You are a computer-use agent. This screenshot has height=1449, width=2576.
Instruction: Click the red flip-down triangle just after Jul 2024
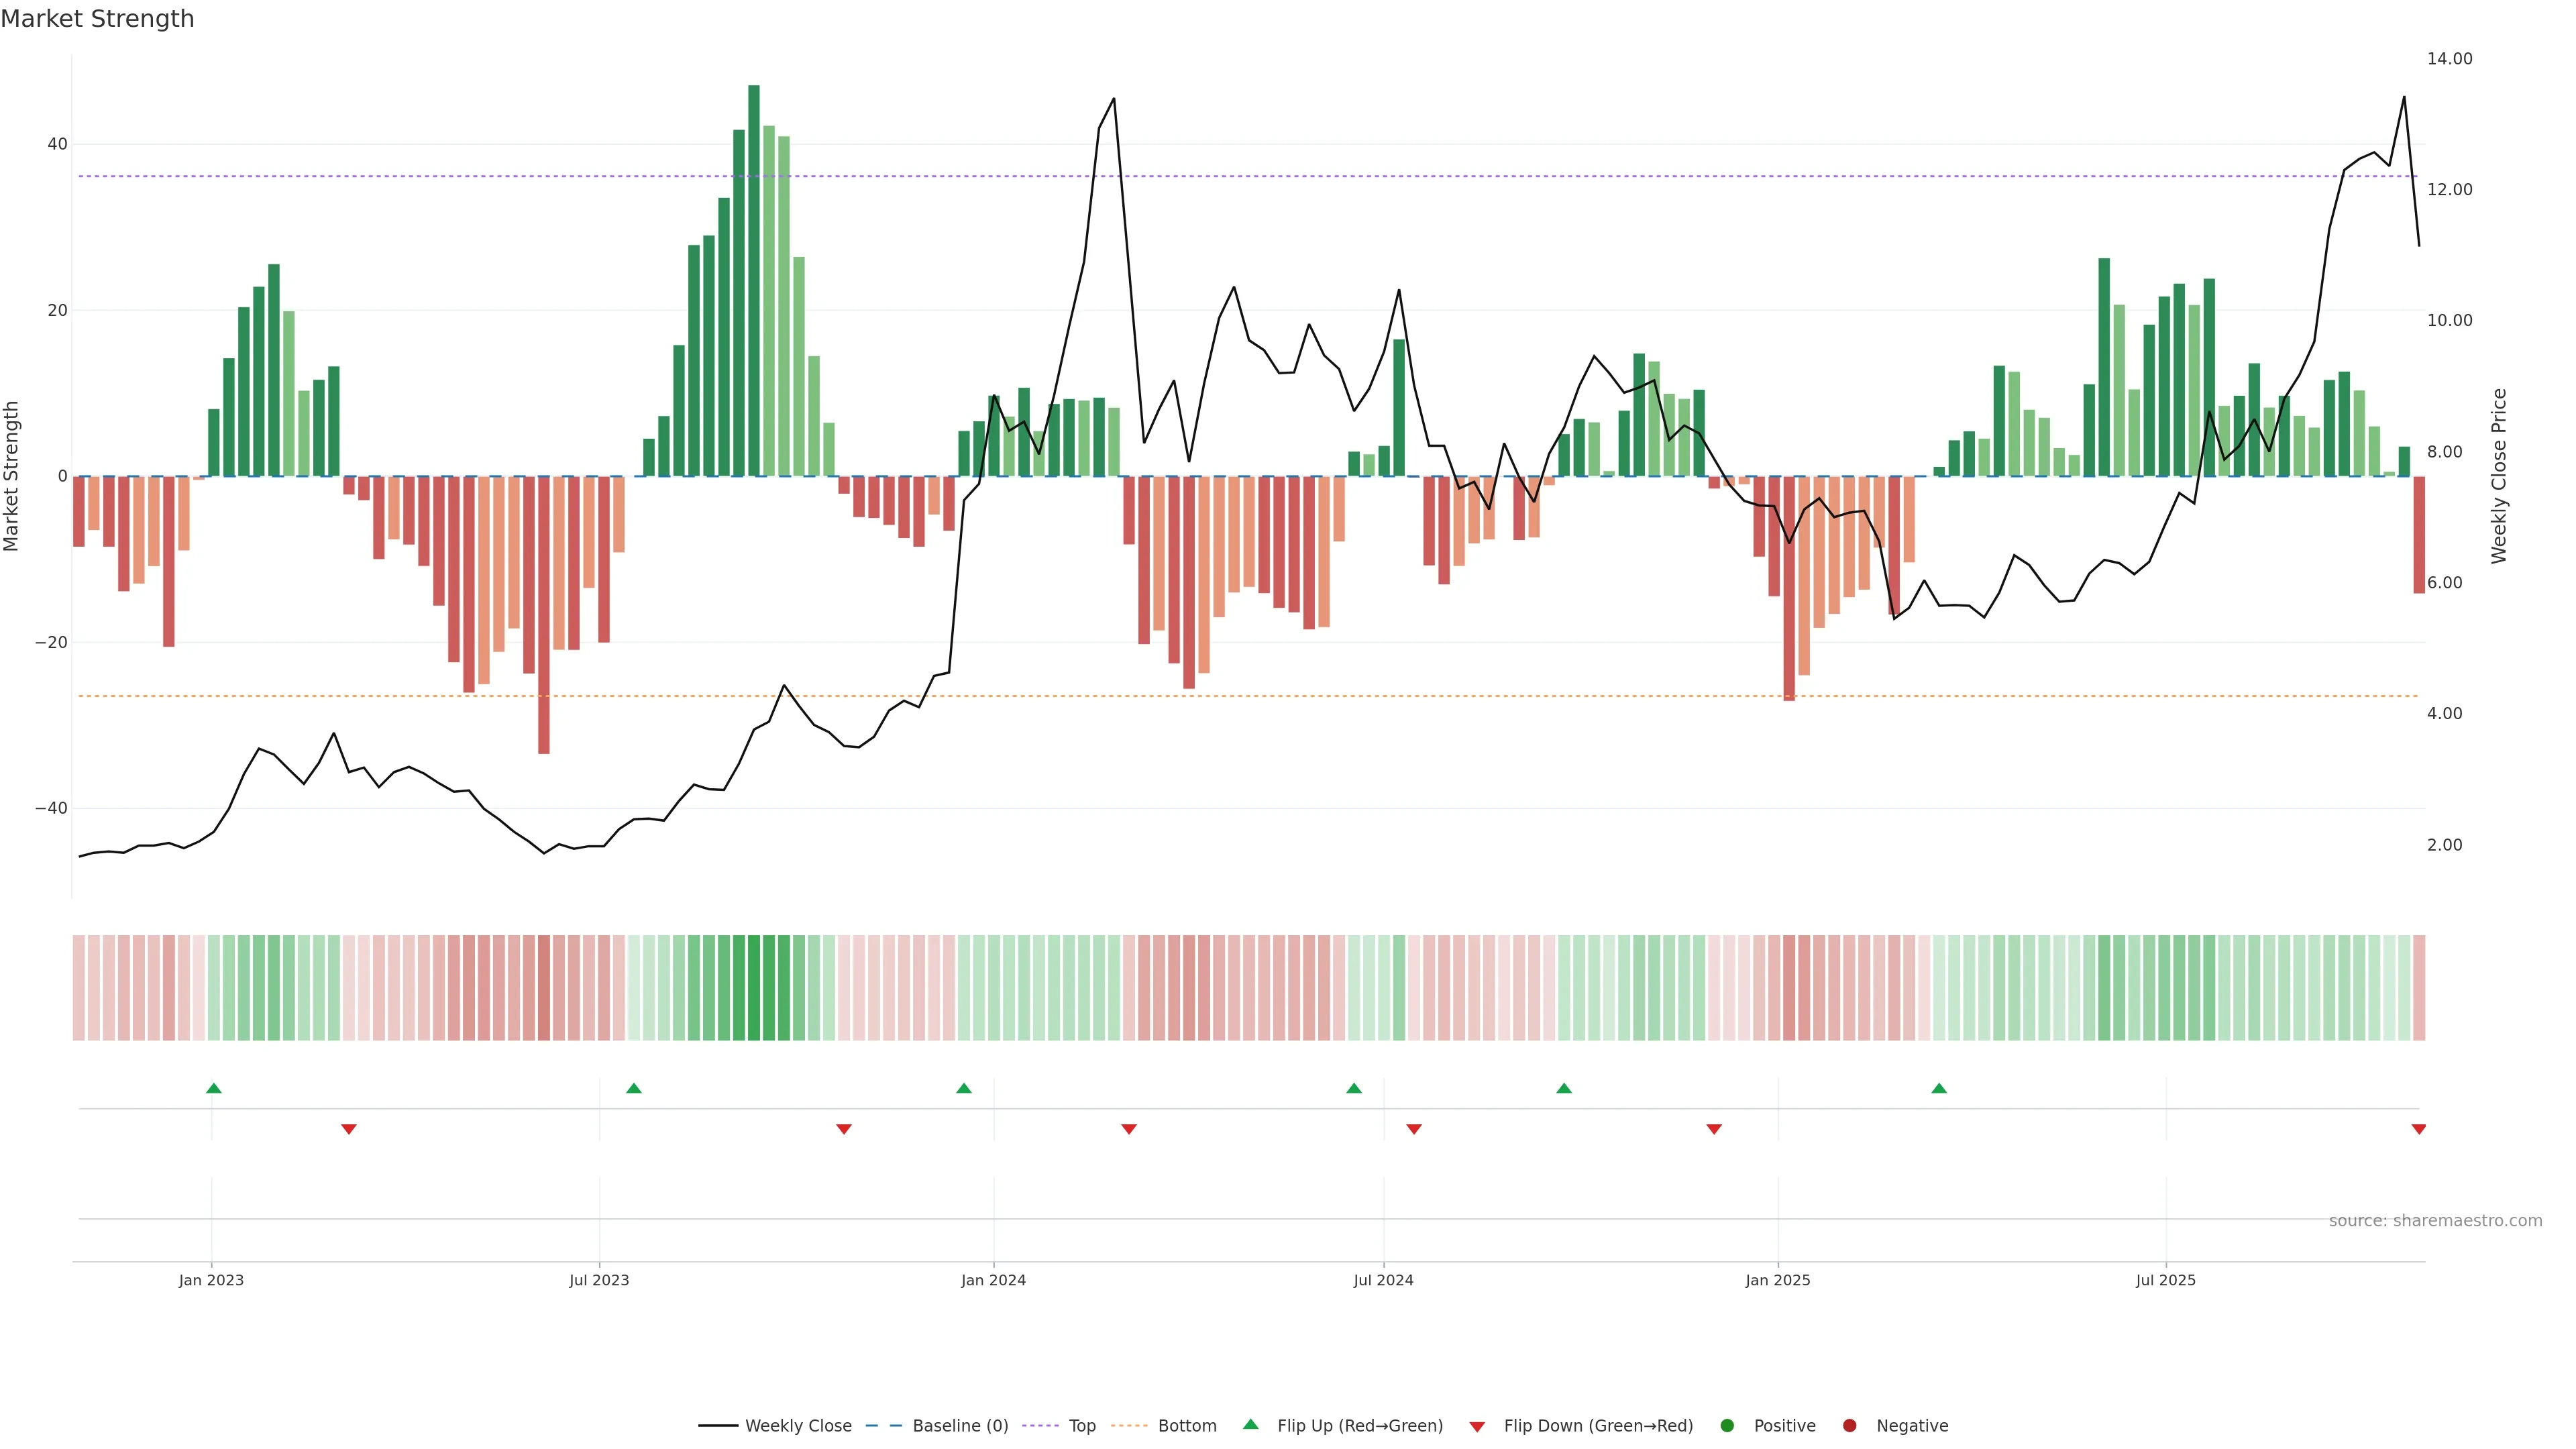click(1413, 1129)
